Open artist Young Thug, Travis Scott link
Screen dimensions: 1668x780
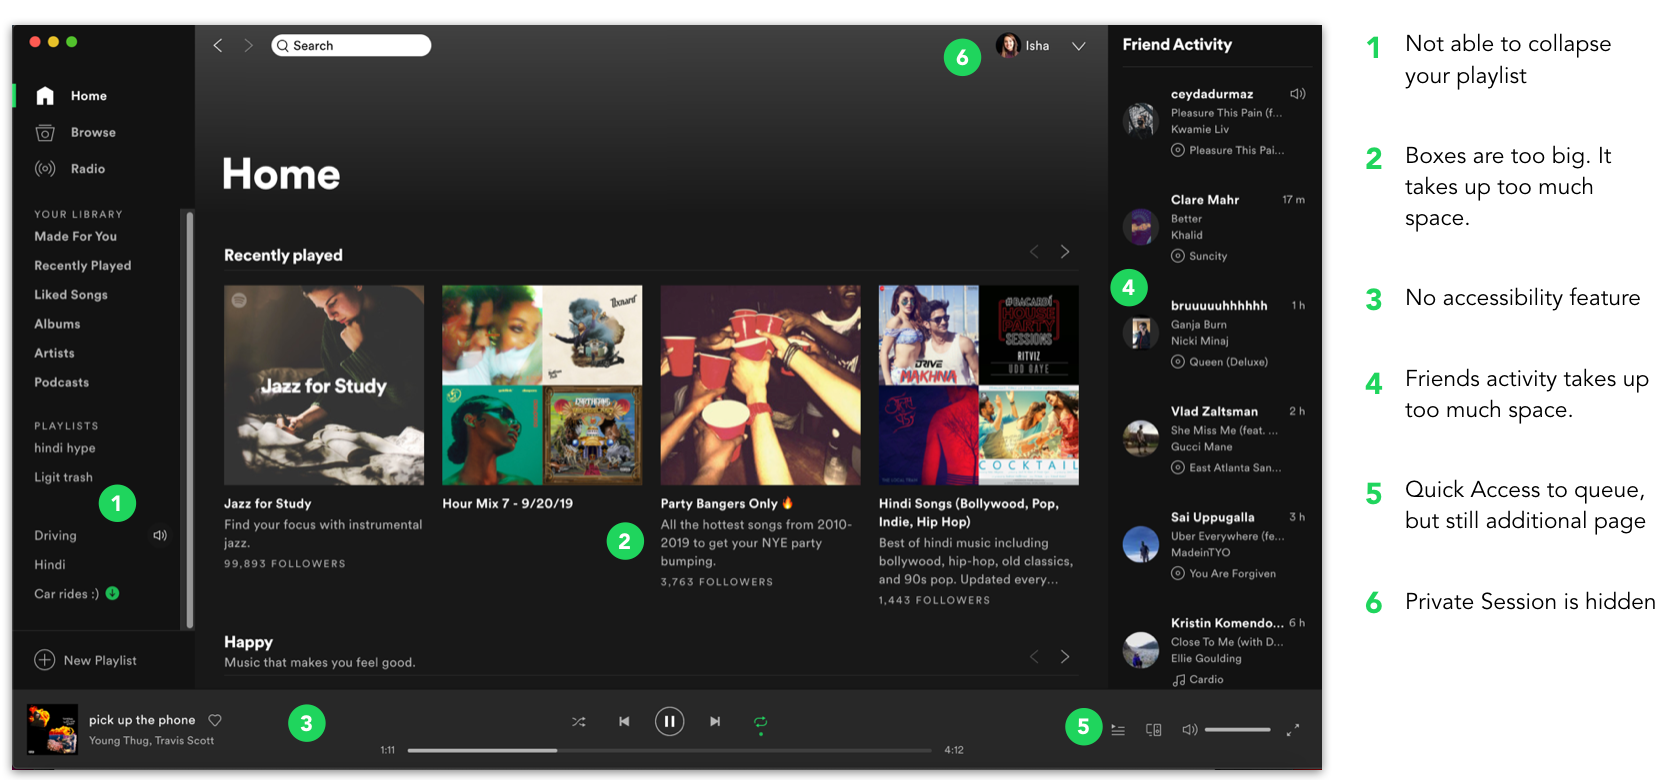151,741
